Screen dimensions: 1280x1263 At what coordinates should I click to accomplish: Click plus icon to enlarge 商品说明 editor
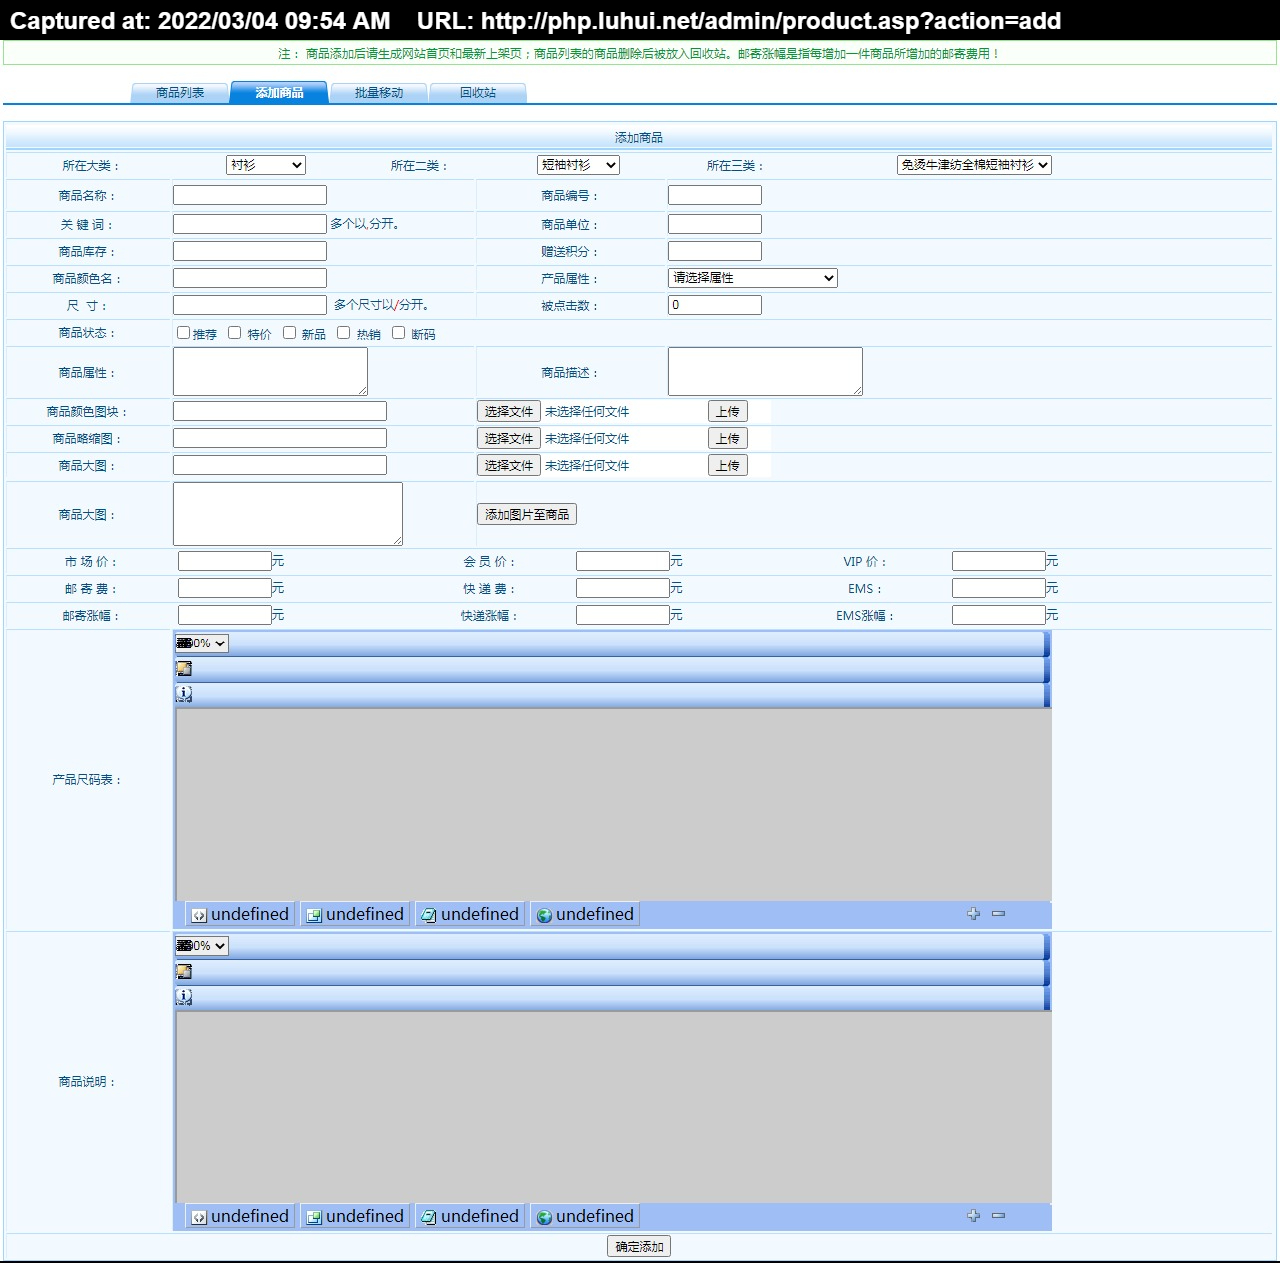click(x=973, y=1216)
